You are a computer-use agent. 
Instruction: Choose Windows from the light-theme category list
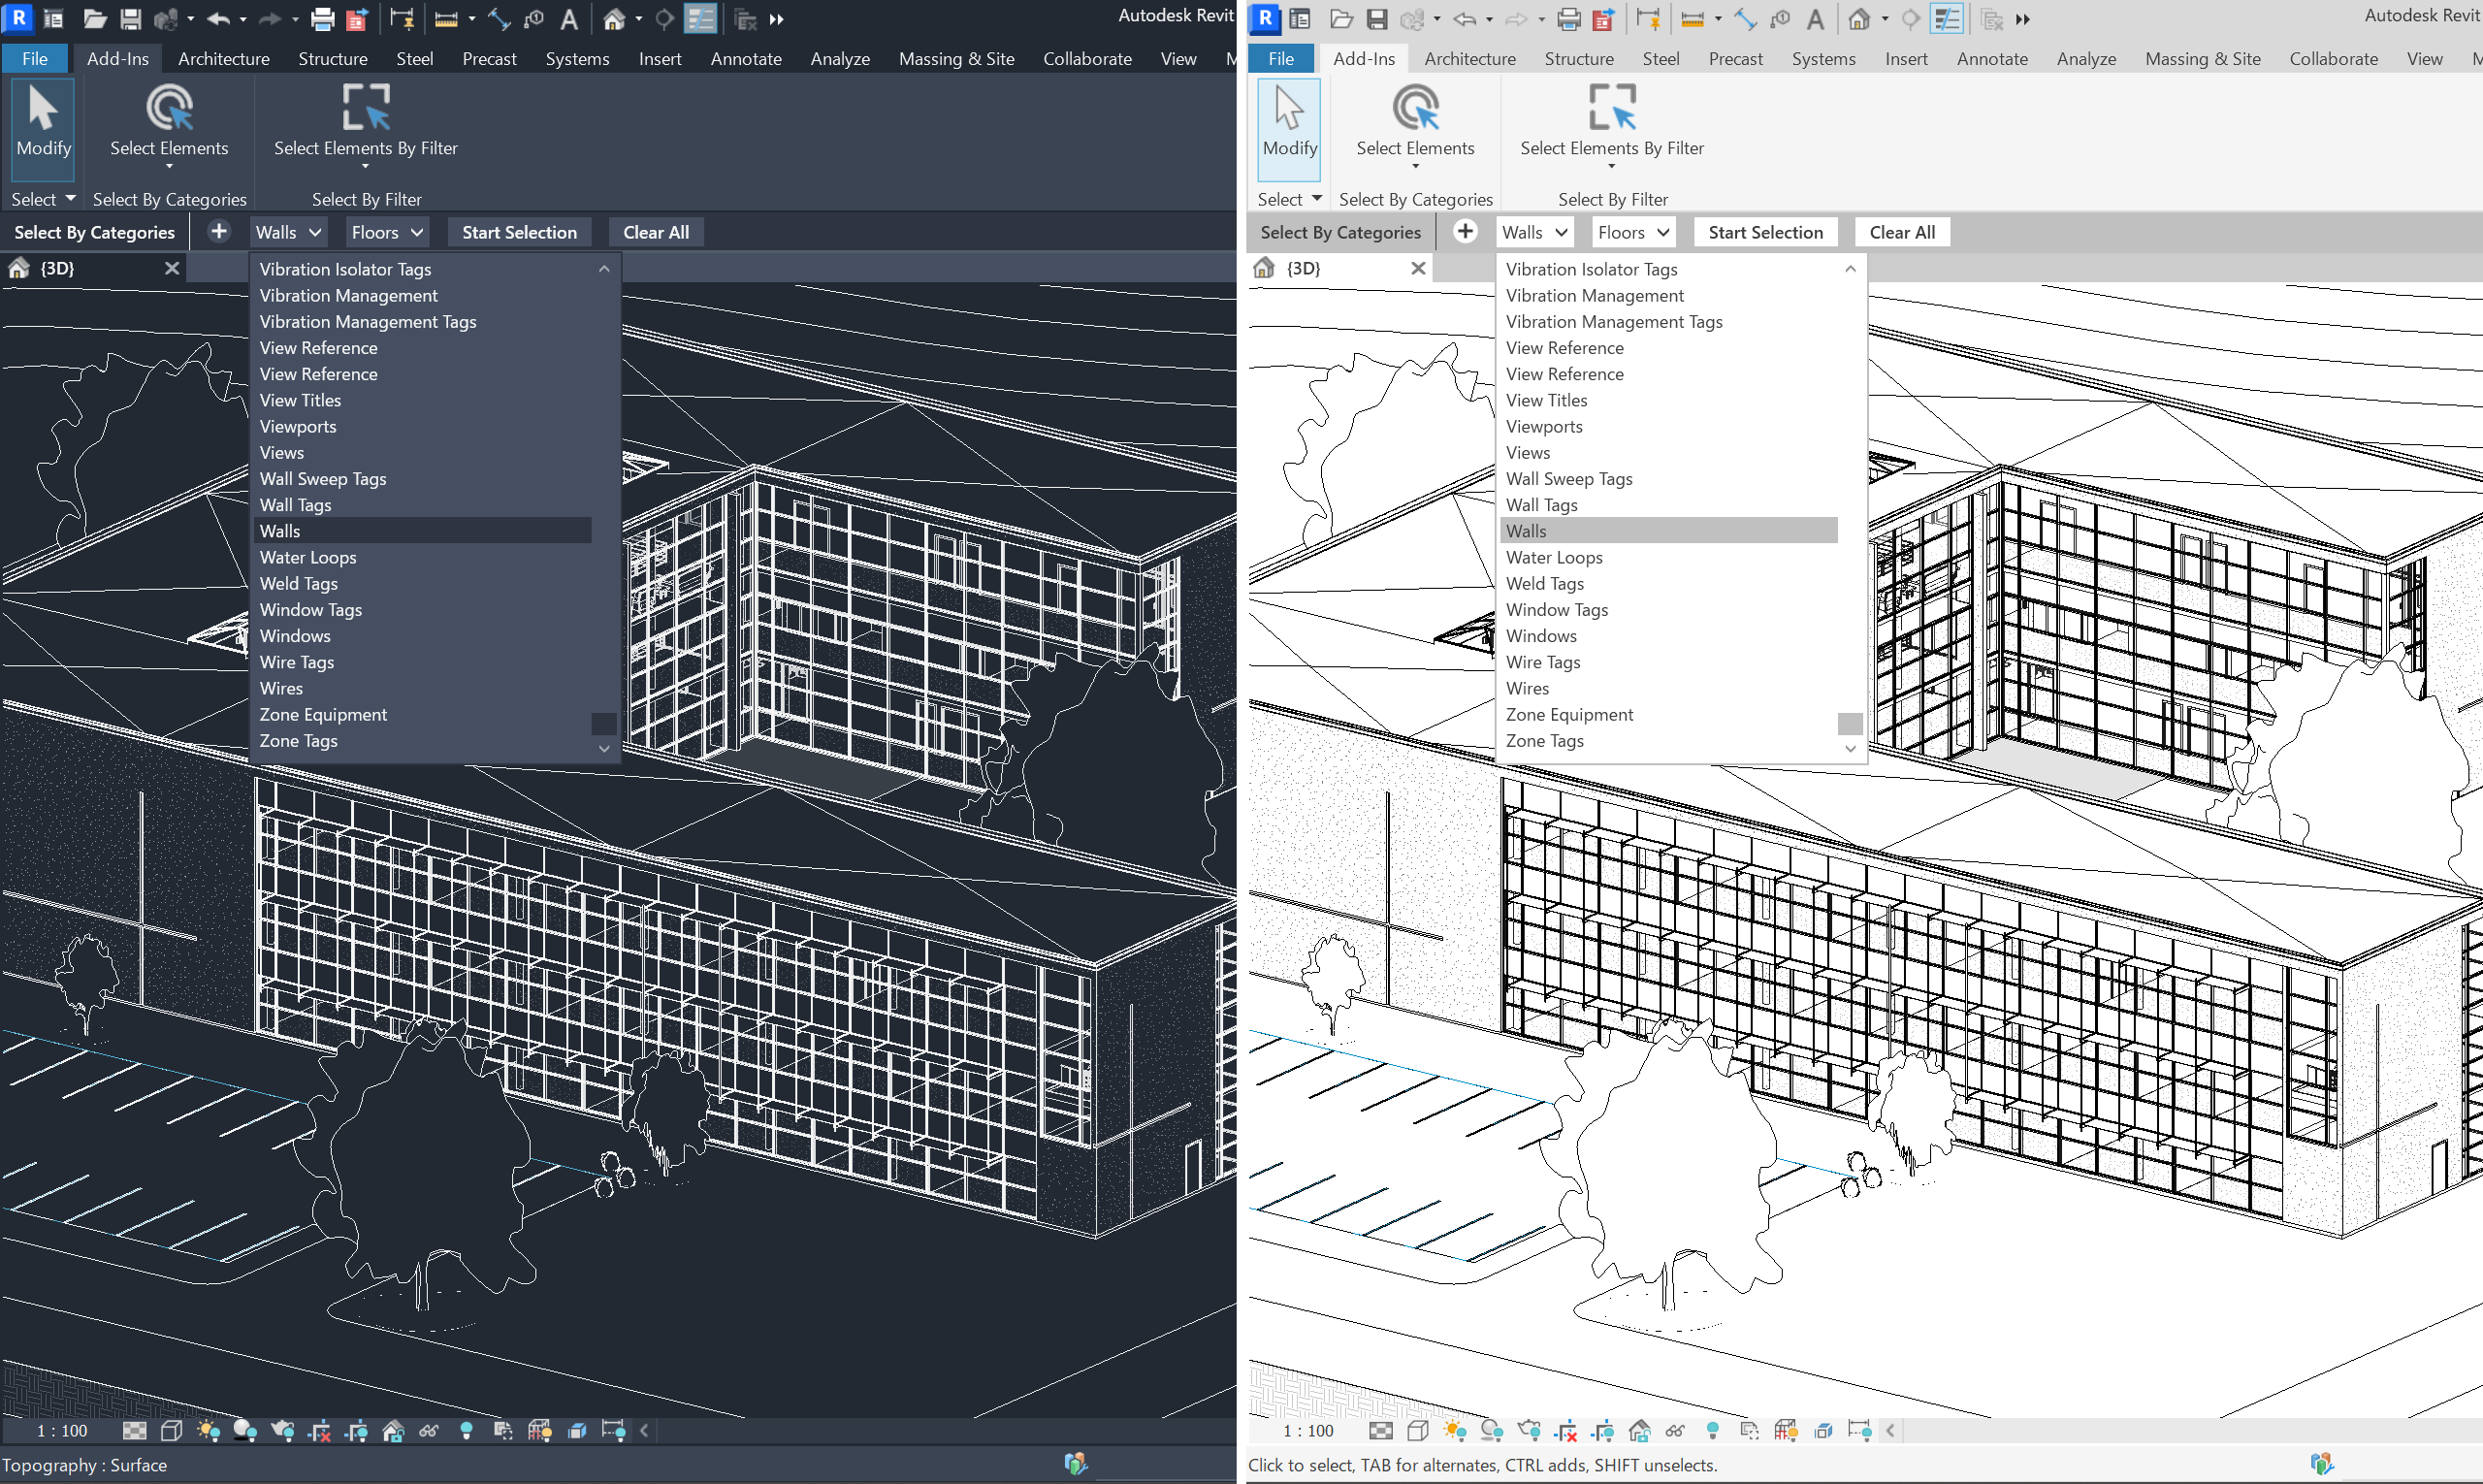1541,636
